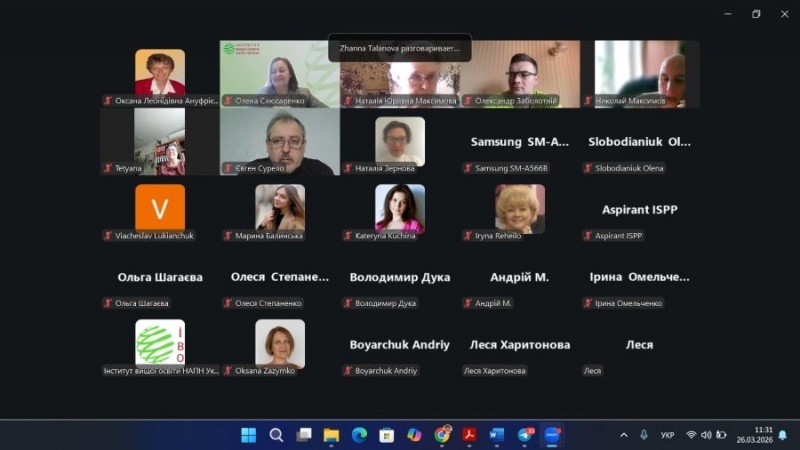Click muted mic icon beside Boyarchuk Andriy

(347, 371)
